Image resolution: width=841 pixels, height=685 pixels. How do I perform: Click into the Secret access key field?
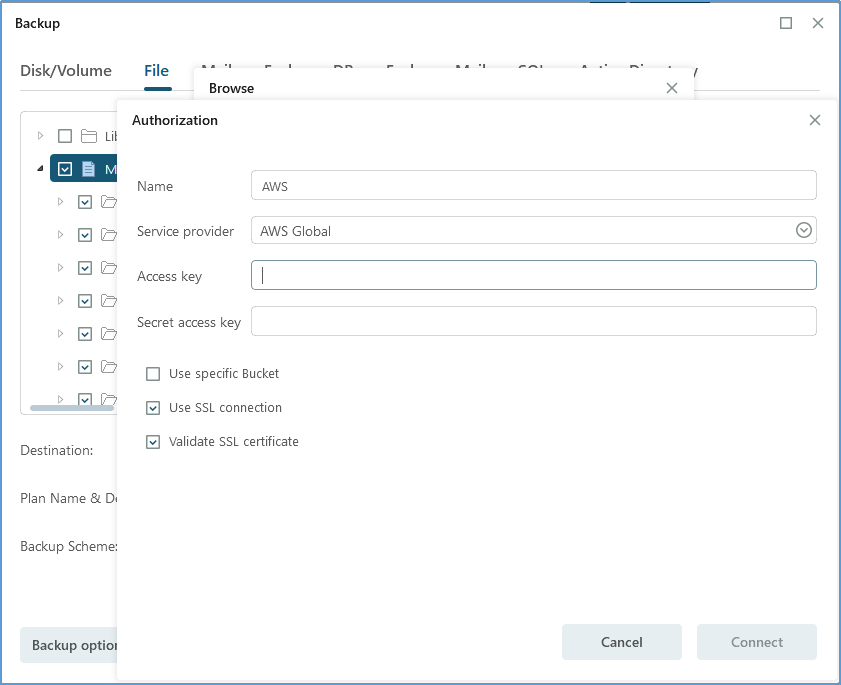(x=533, y=321)
